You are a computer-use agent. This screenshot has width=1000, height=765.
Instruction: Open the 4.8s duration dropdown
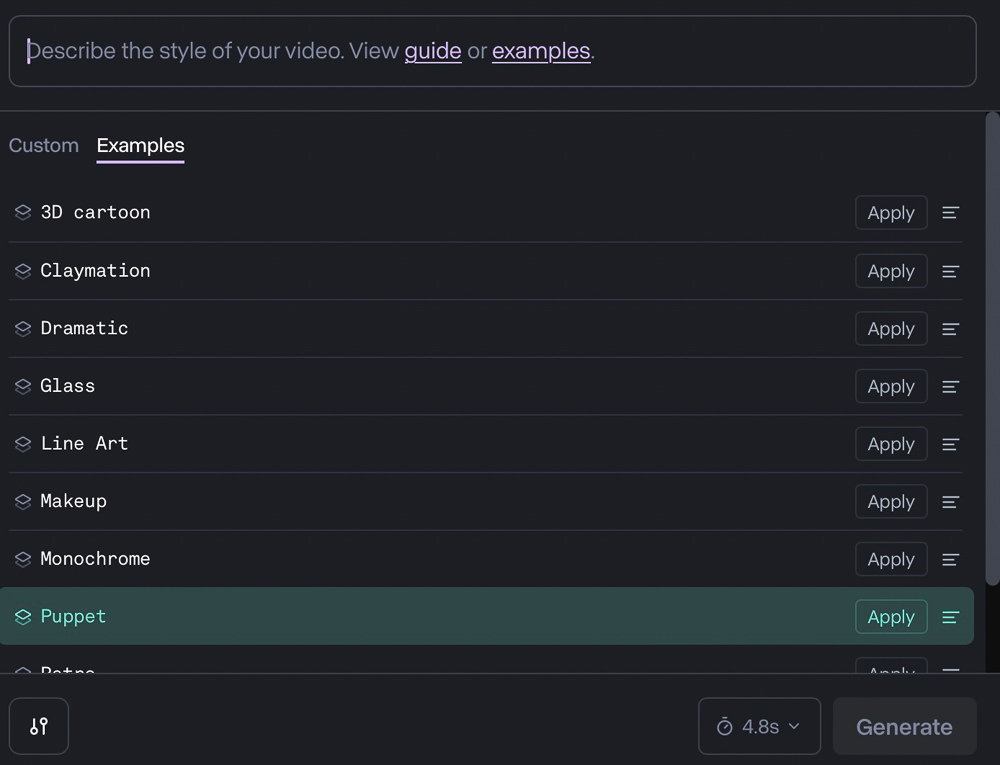(759, 726)
